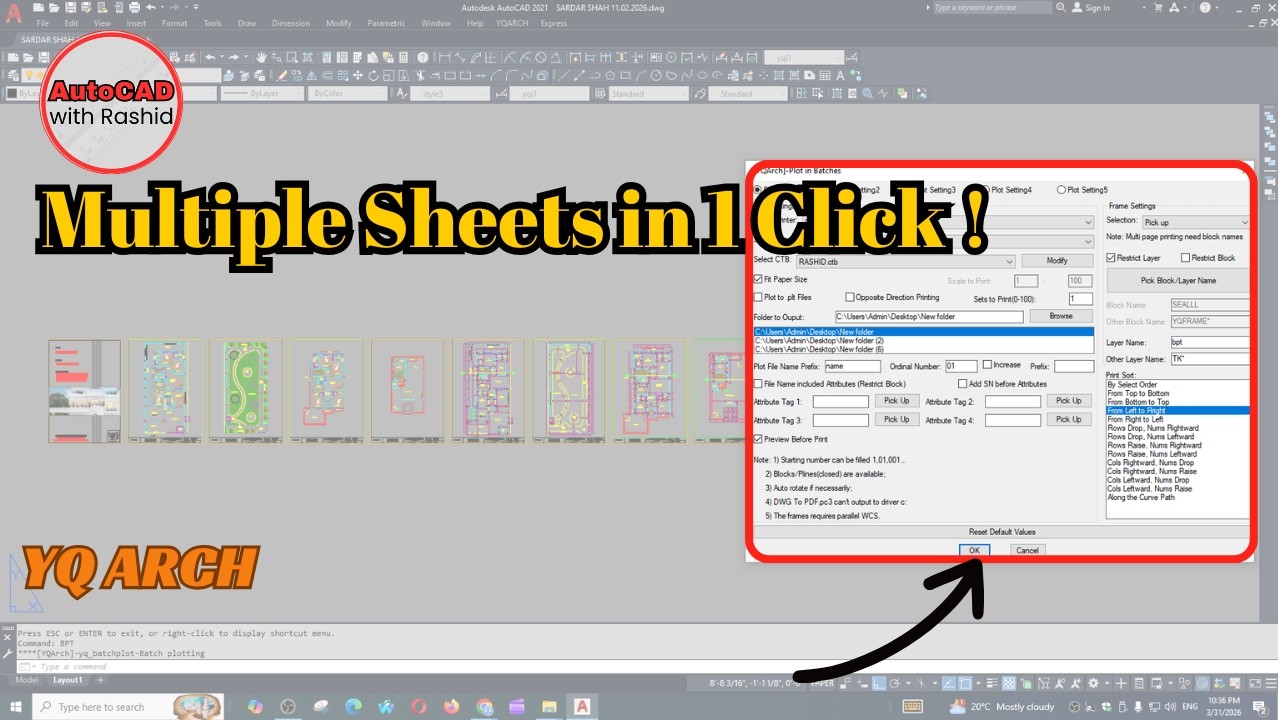Screen dimensions: 1280x720
Task: Enable the Plot to .plt Files checkbox
Action: click(x=758, y=297)
